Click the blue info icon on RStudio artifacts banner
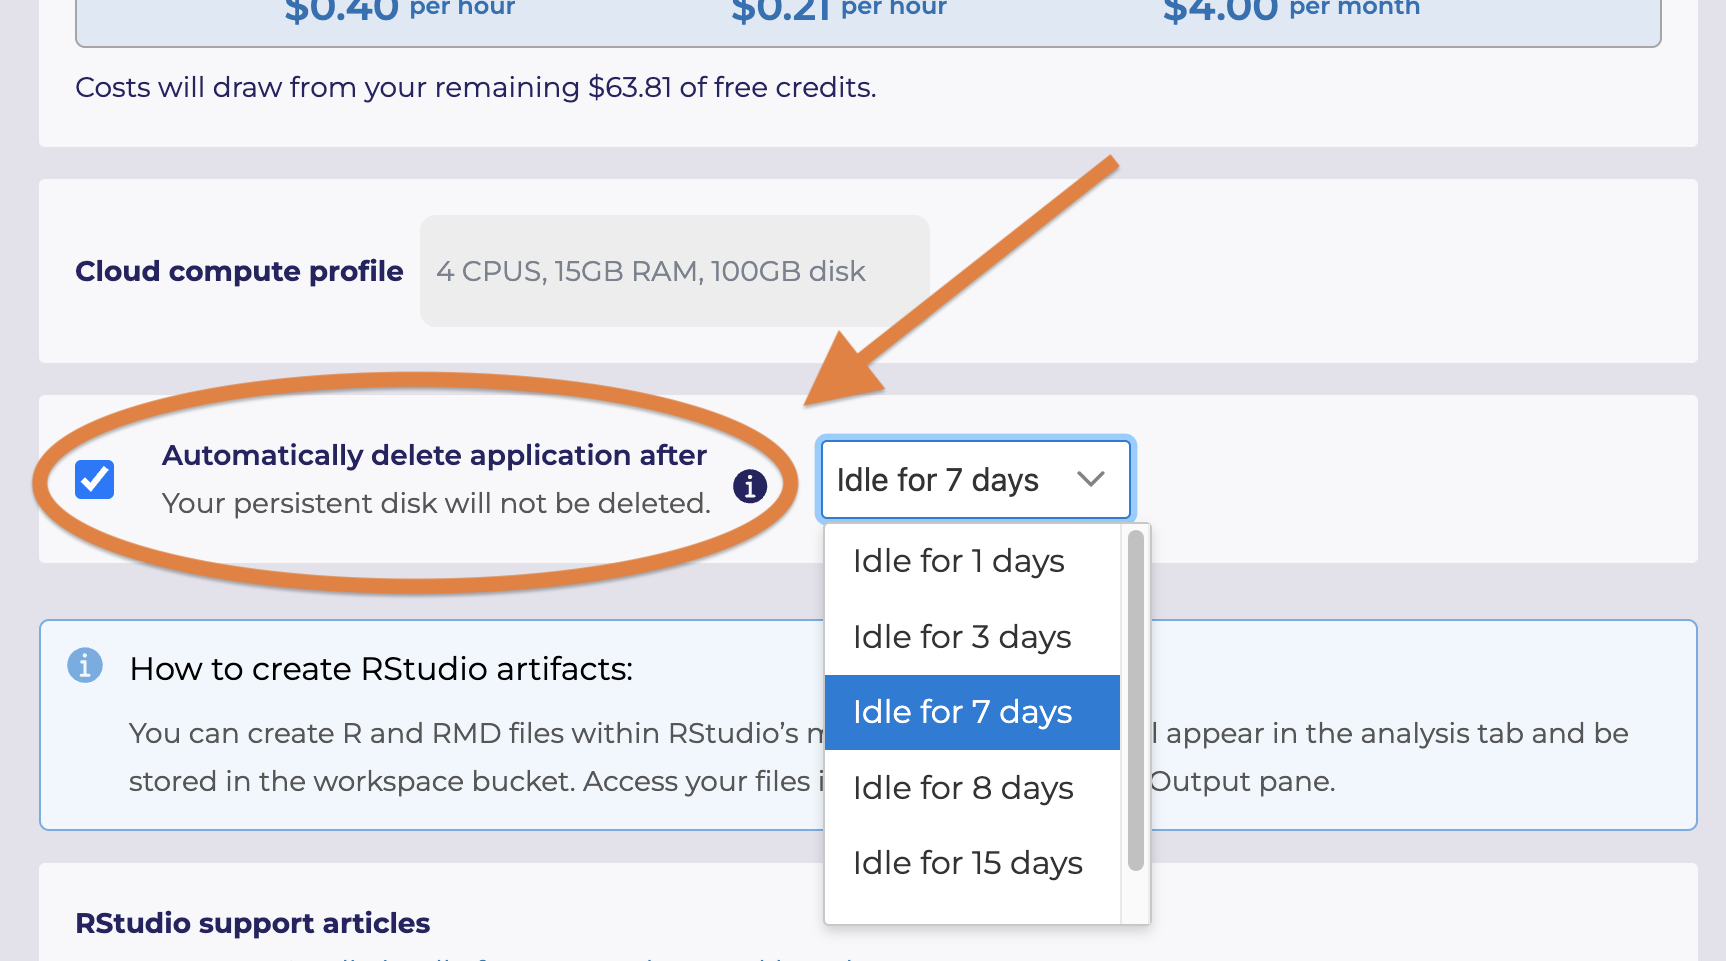The image size is (1726, 961). pyautogui.click(x=85, y=665)
